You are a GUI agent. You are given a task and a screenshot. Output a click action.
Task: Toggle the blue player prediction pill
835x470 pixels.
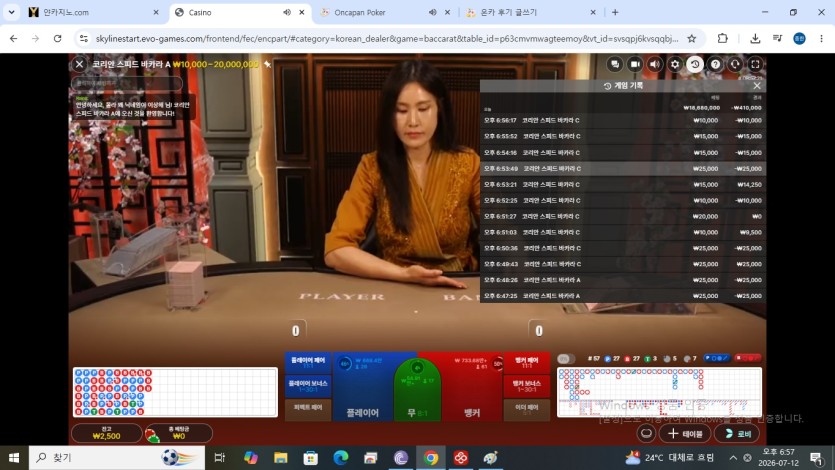[716, 358]
